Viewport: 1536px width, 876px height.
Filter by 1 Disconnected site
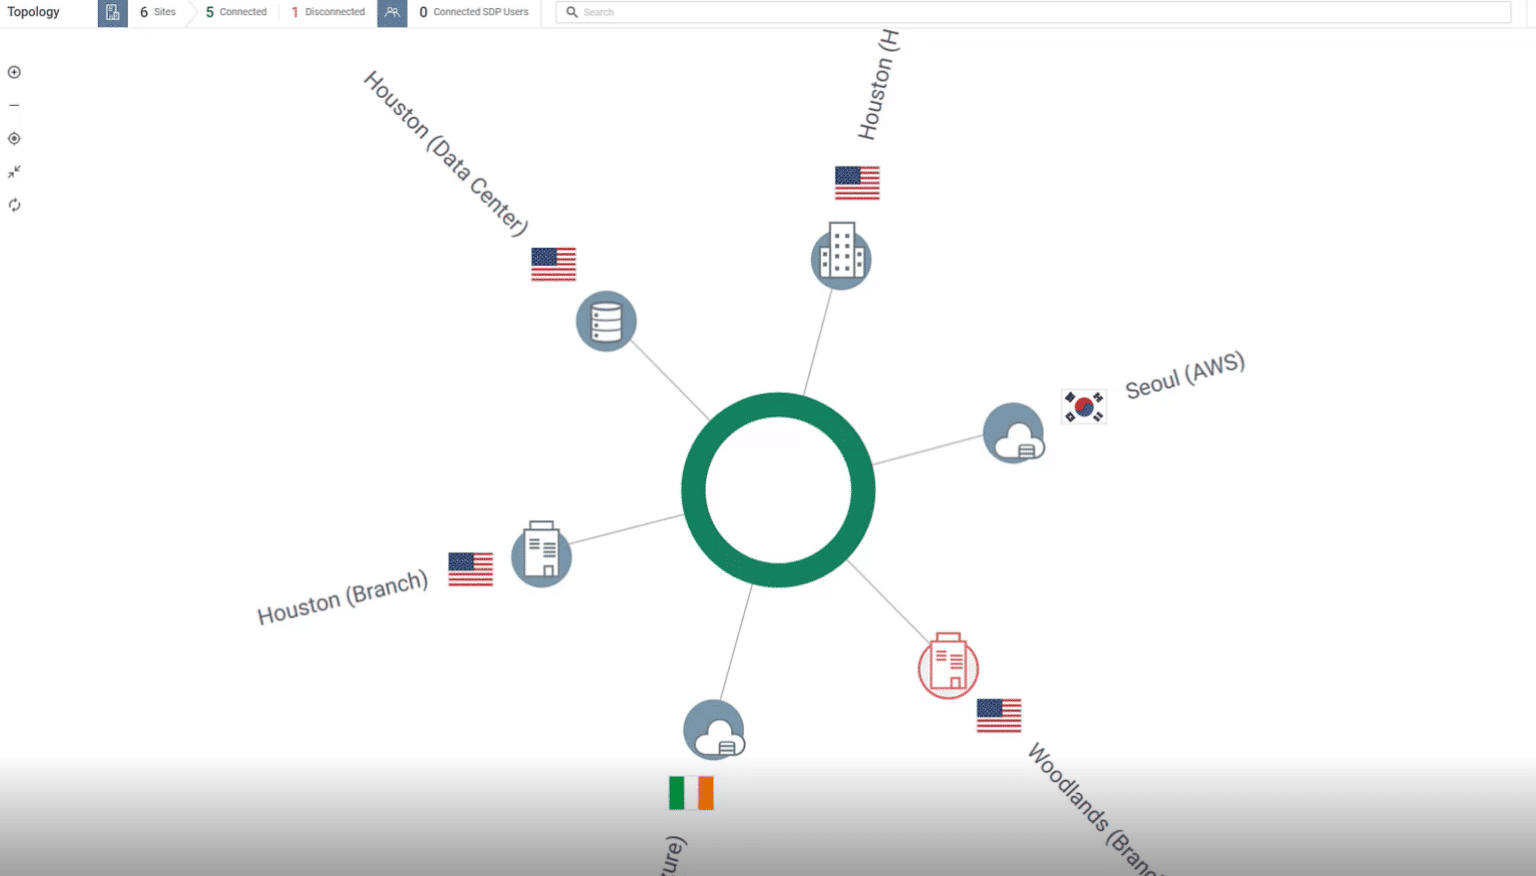(328, 13)
